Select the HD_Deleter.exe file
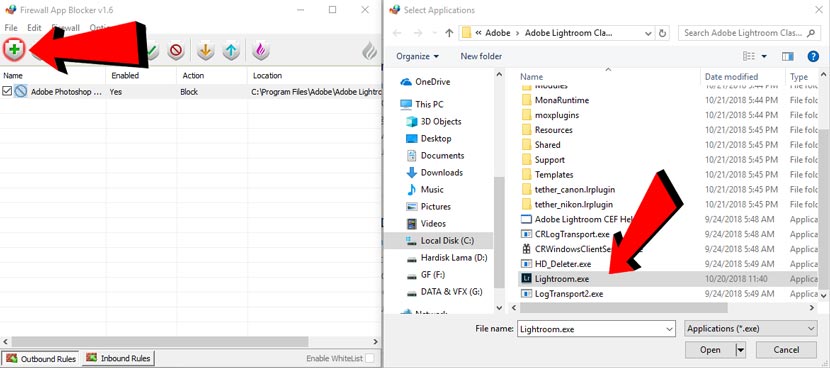 coord(563,264)
